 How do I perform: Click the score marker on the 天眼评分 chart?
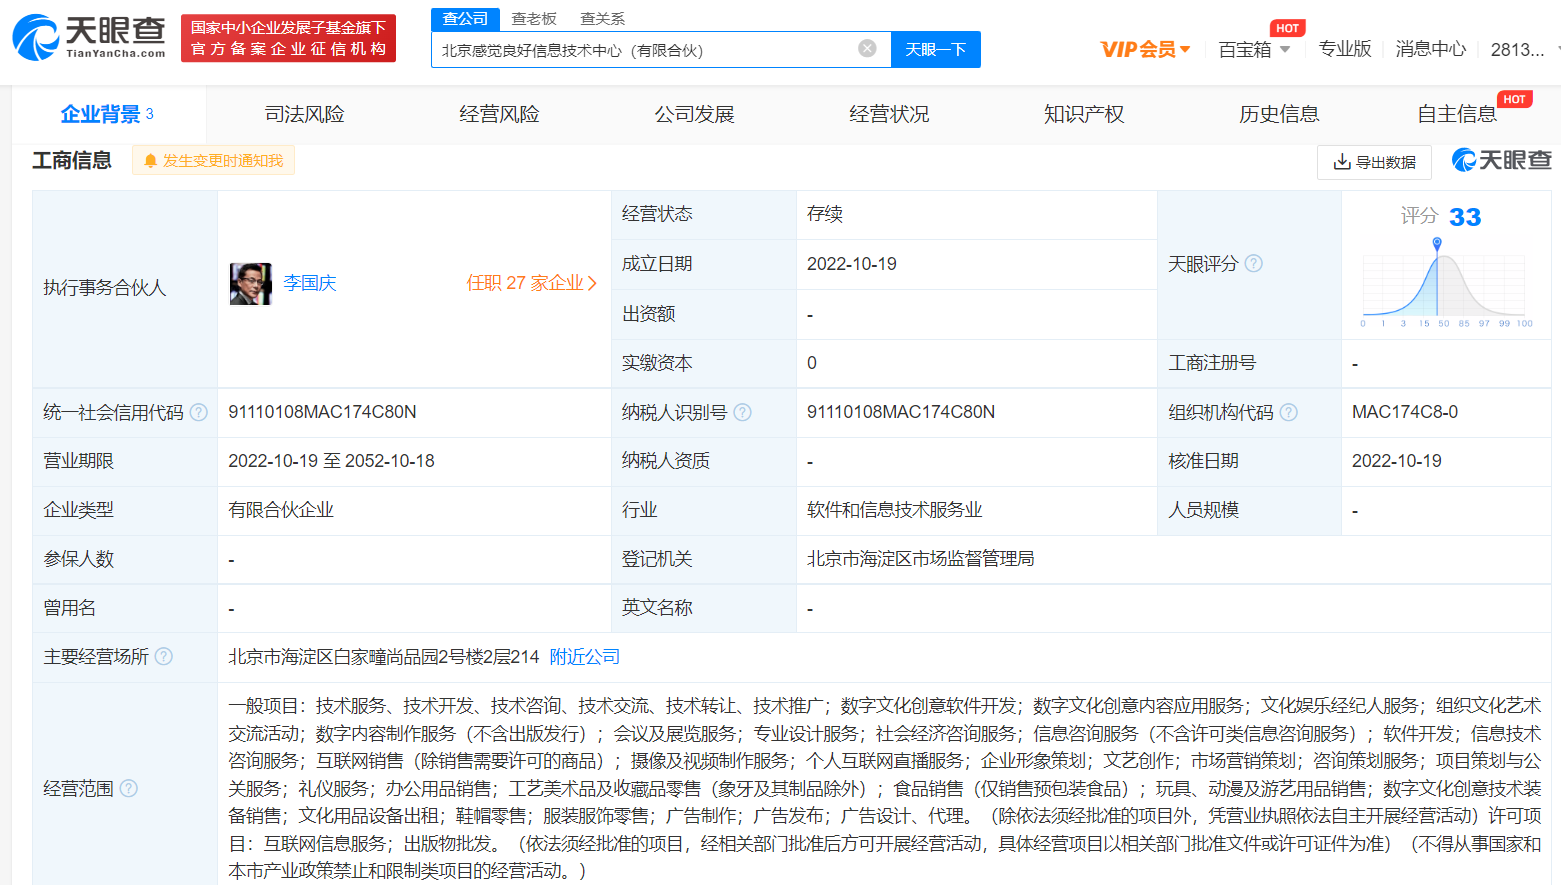coord(1437,241)
